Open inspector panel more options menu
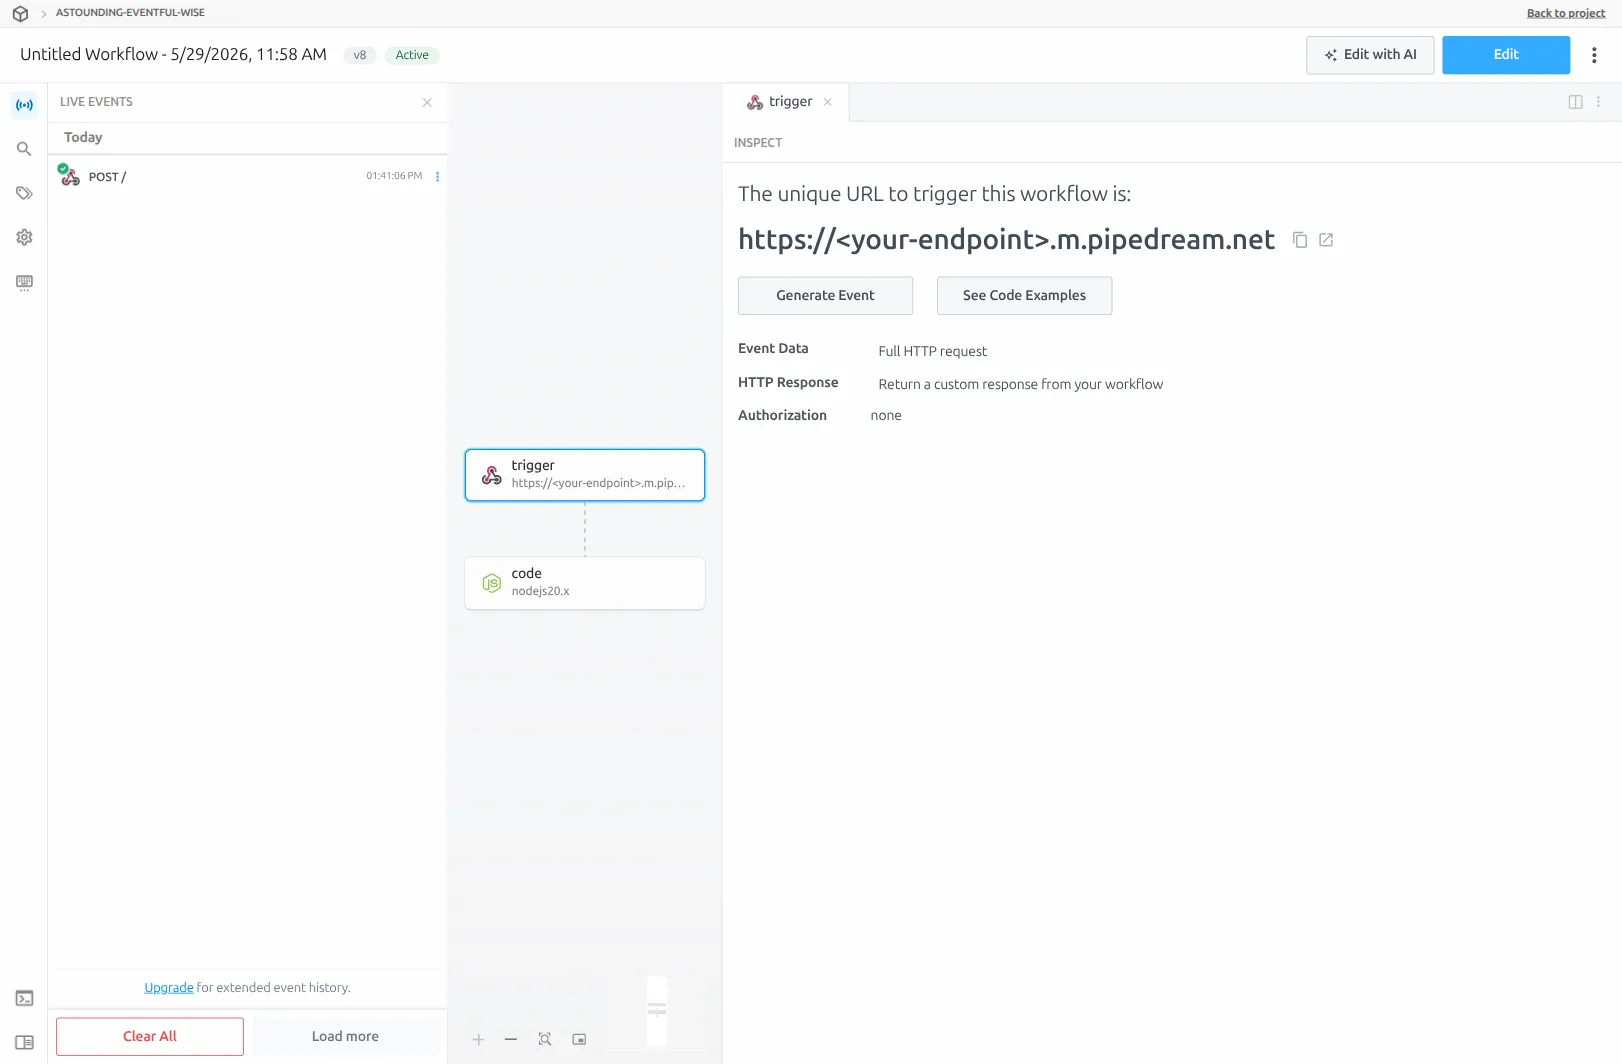 [1598, 102]
